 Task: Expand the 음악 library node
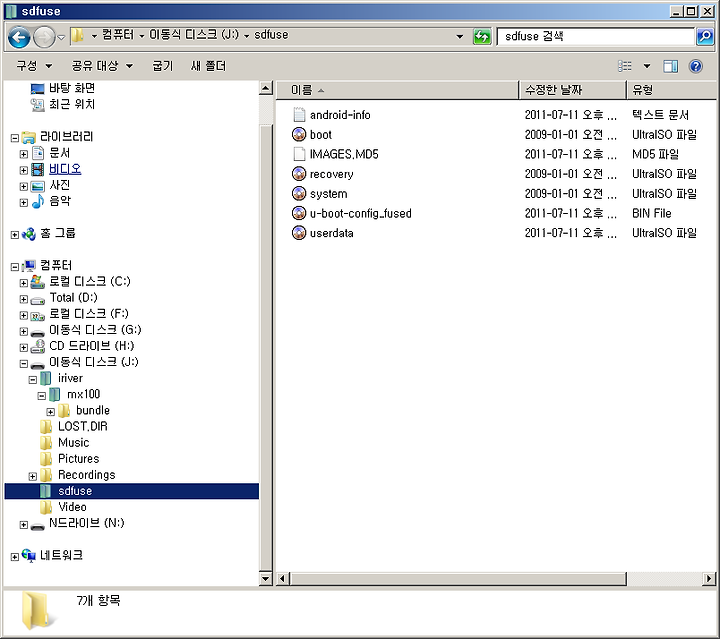(x=23, y=202)
